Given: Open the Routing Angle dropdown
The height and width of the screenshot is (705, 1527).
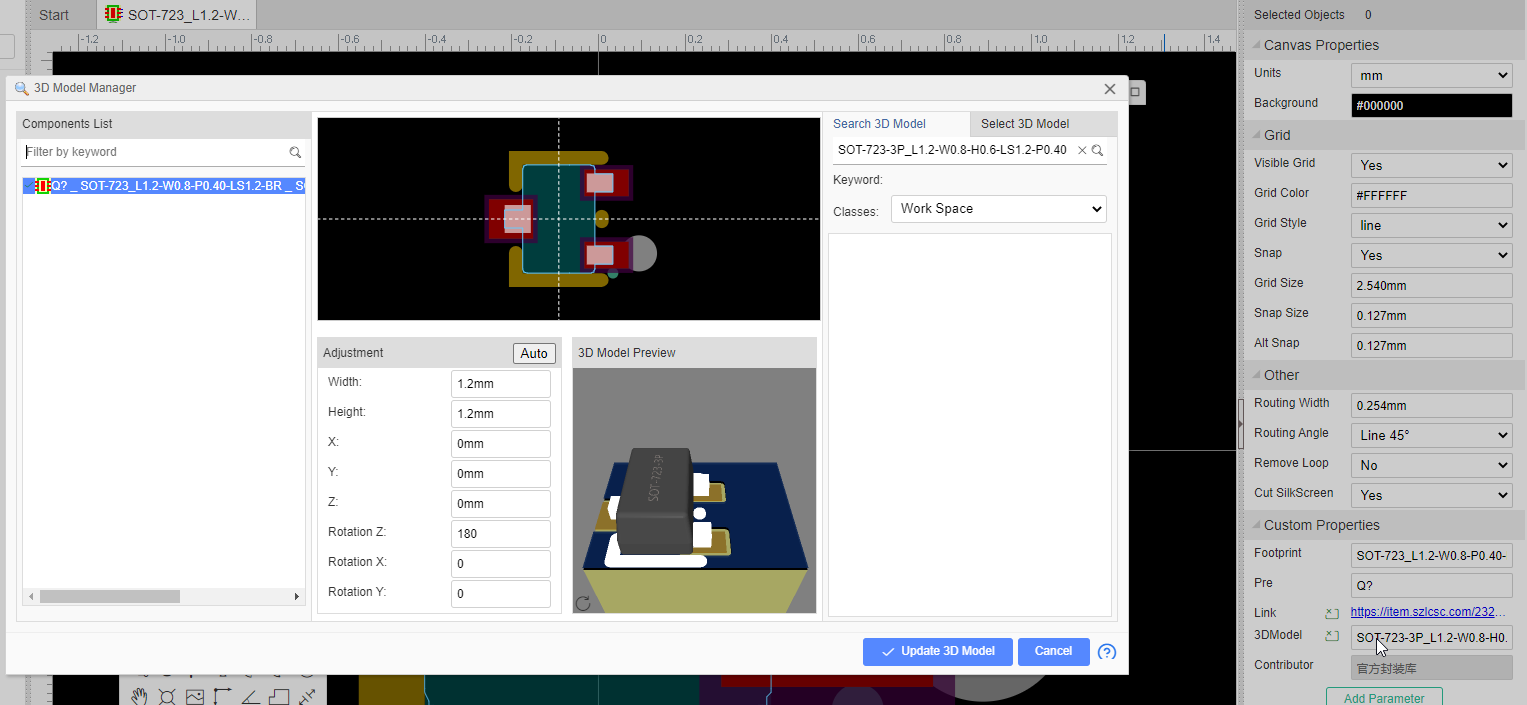Looking at the screenshot, I should coord(1431,435).
